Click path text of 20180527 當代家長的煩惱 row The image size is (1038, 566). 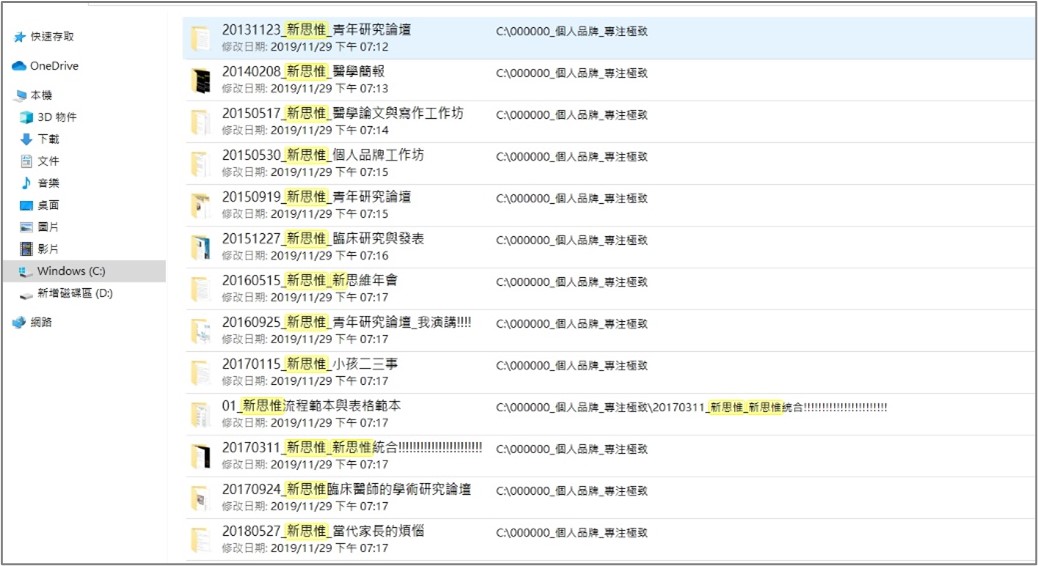coord(572,532)
